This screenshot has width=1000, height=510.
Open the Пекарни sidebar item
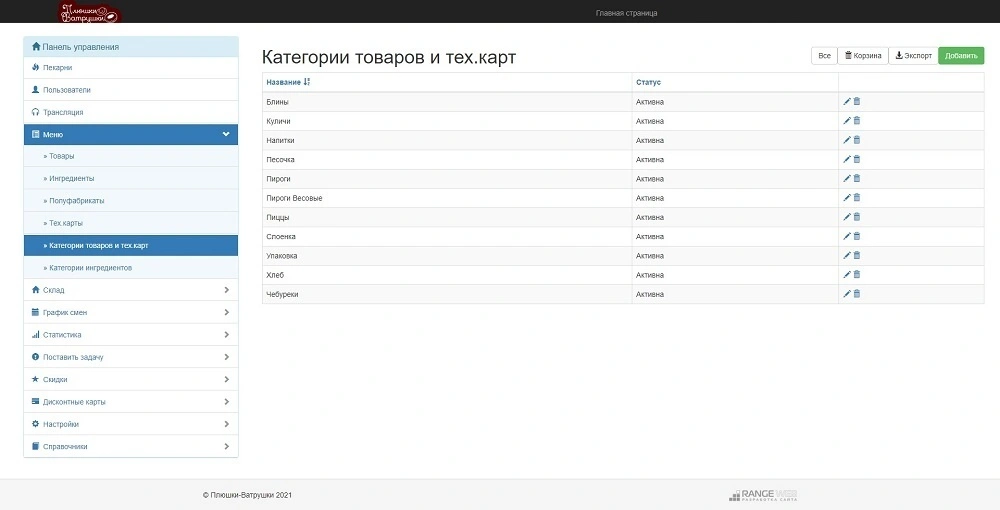click(x=131, y=68)
